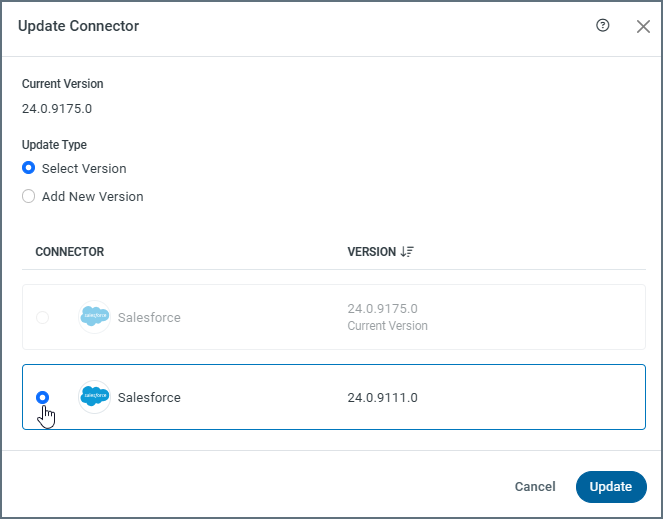This screenshot has height=519, width=663.
Task: Sort by the VERSION column header
Action: pyautogui.click(x=371, y=252)
